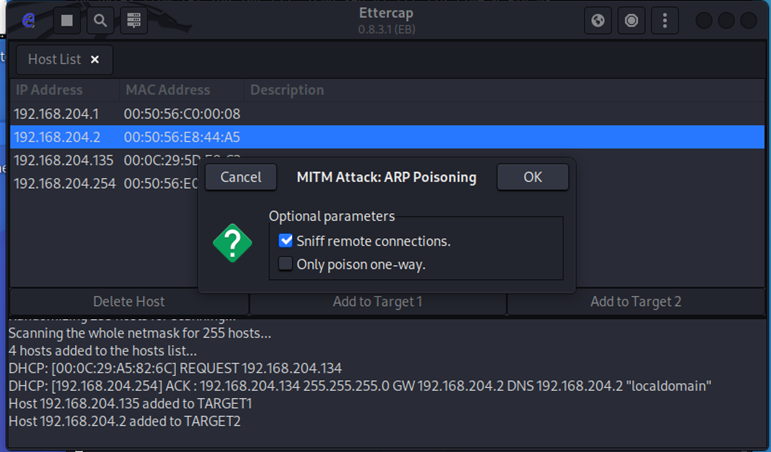Enable Only poison one-way checkbox

pyautogui.click(x=286, y=264)
